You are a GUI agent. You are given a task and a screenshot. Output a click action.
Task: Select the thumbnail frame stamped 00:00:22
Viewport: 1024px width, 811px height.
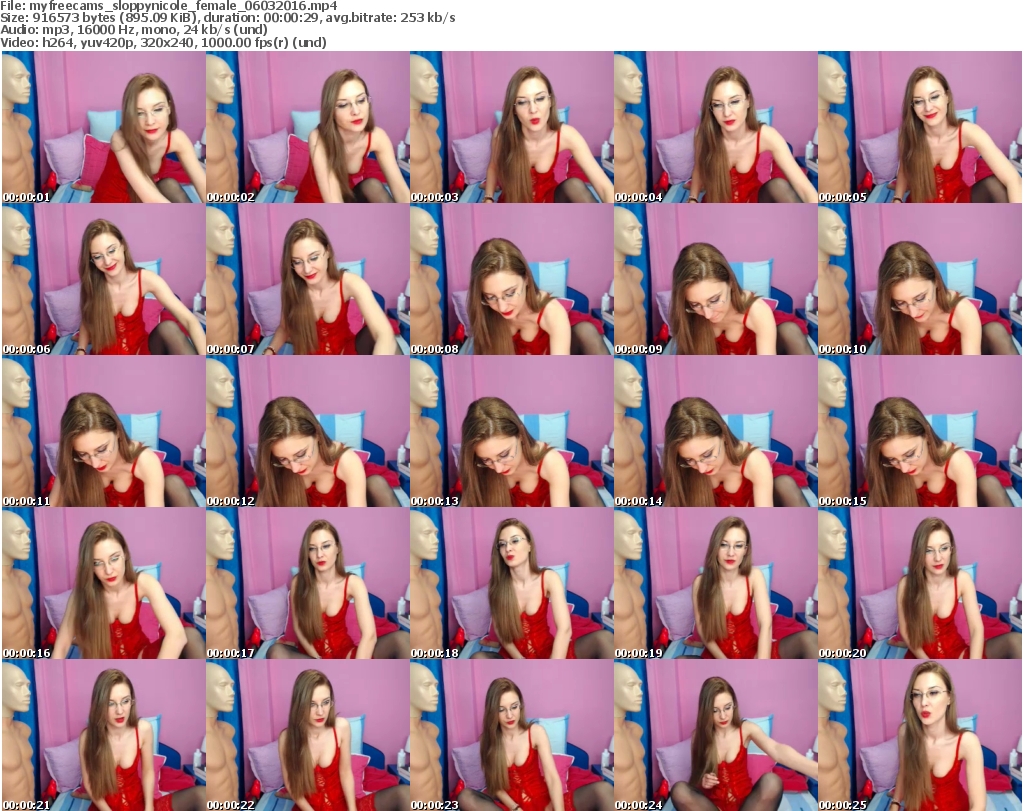[308, 735]
